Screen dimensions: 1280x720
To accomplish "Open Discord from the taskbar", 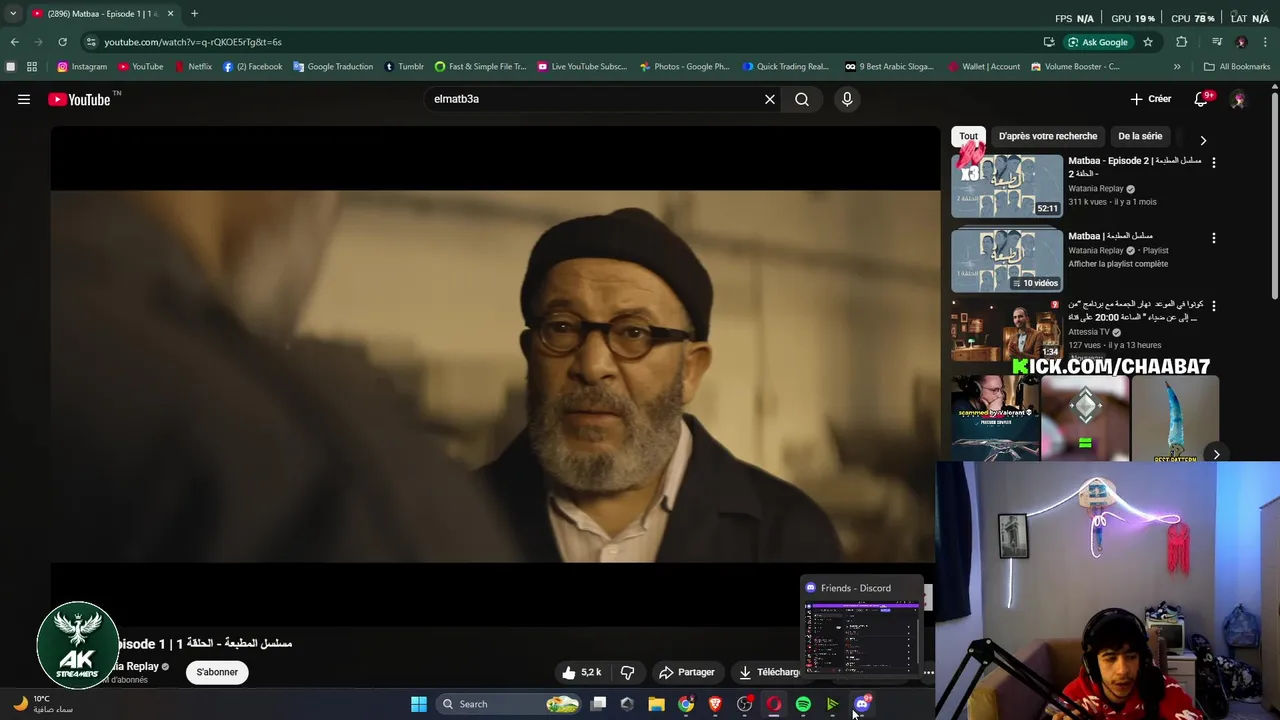I will (x=862, y=704).
